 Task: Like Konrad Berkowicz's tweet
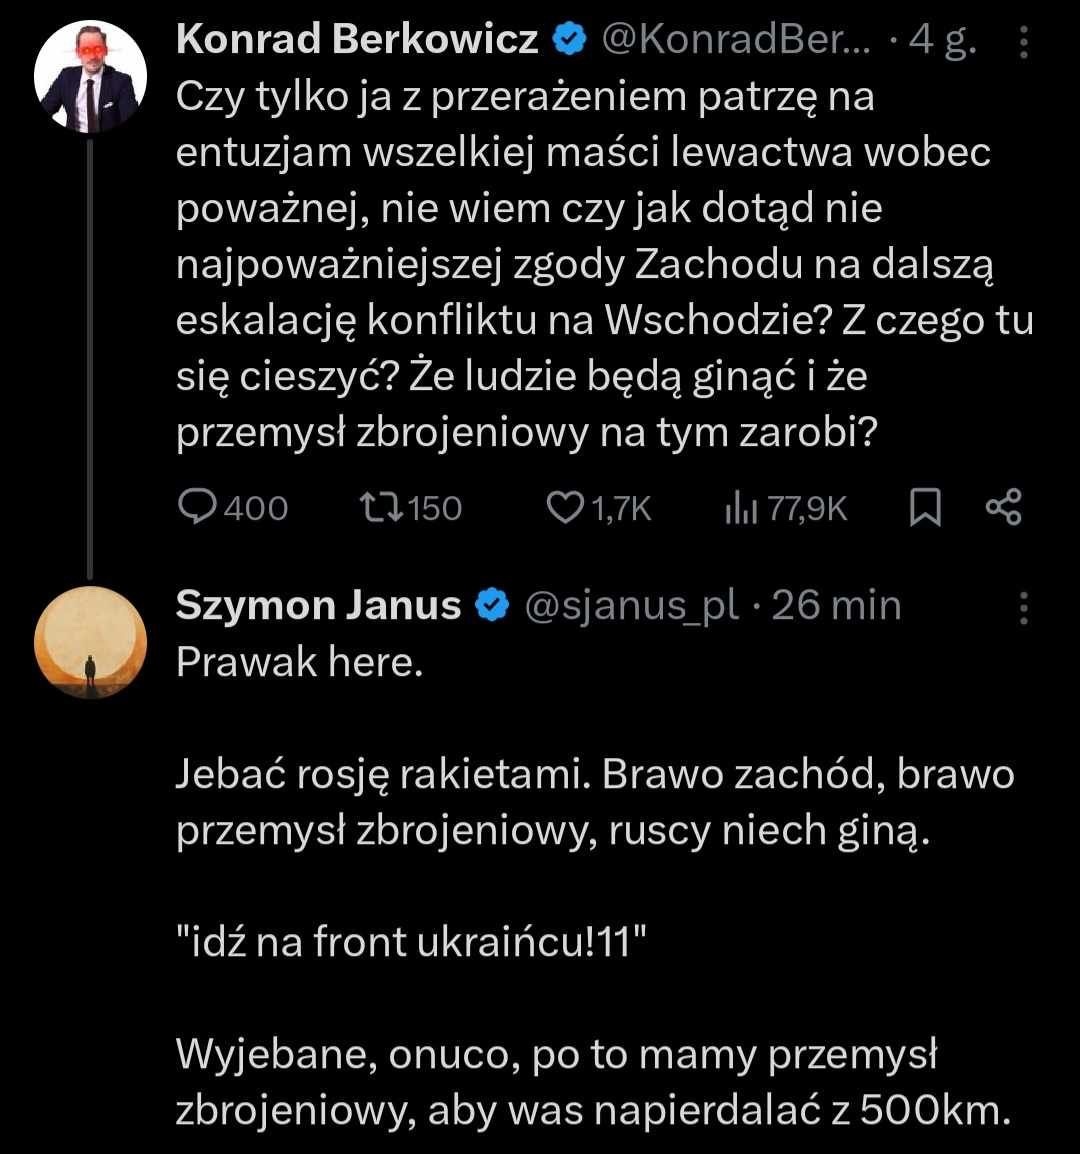point(565,508)
